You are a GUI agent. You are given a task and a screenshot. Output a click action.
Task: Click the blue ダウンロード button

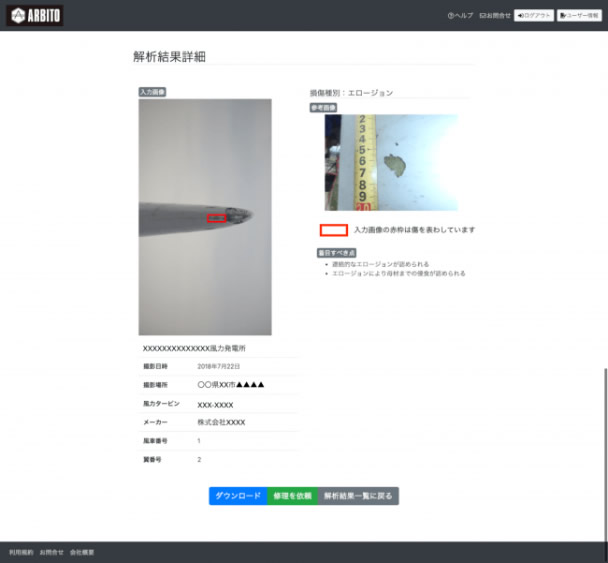point(238,496)
